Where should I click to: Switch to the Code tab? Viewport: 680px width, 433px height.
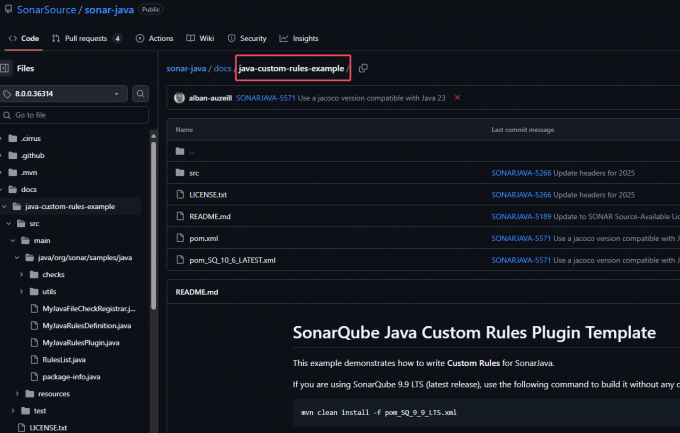coord(24,38)
